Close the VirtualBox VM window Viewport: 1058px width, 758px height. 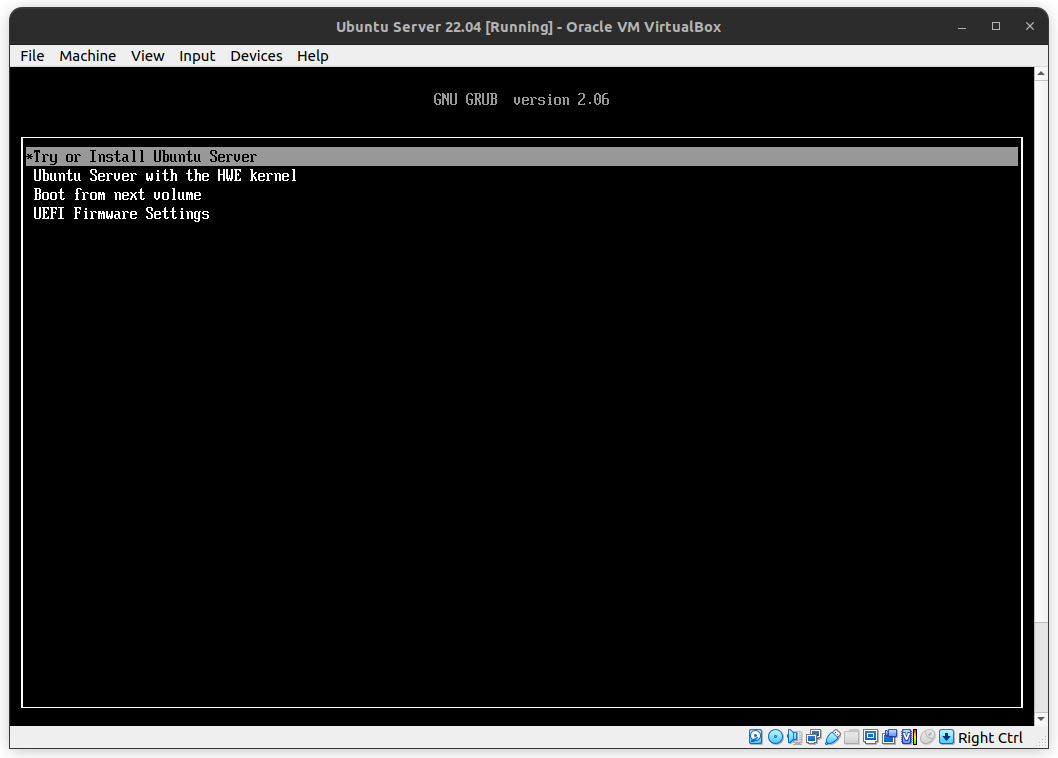click(1030, 26)
